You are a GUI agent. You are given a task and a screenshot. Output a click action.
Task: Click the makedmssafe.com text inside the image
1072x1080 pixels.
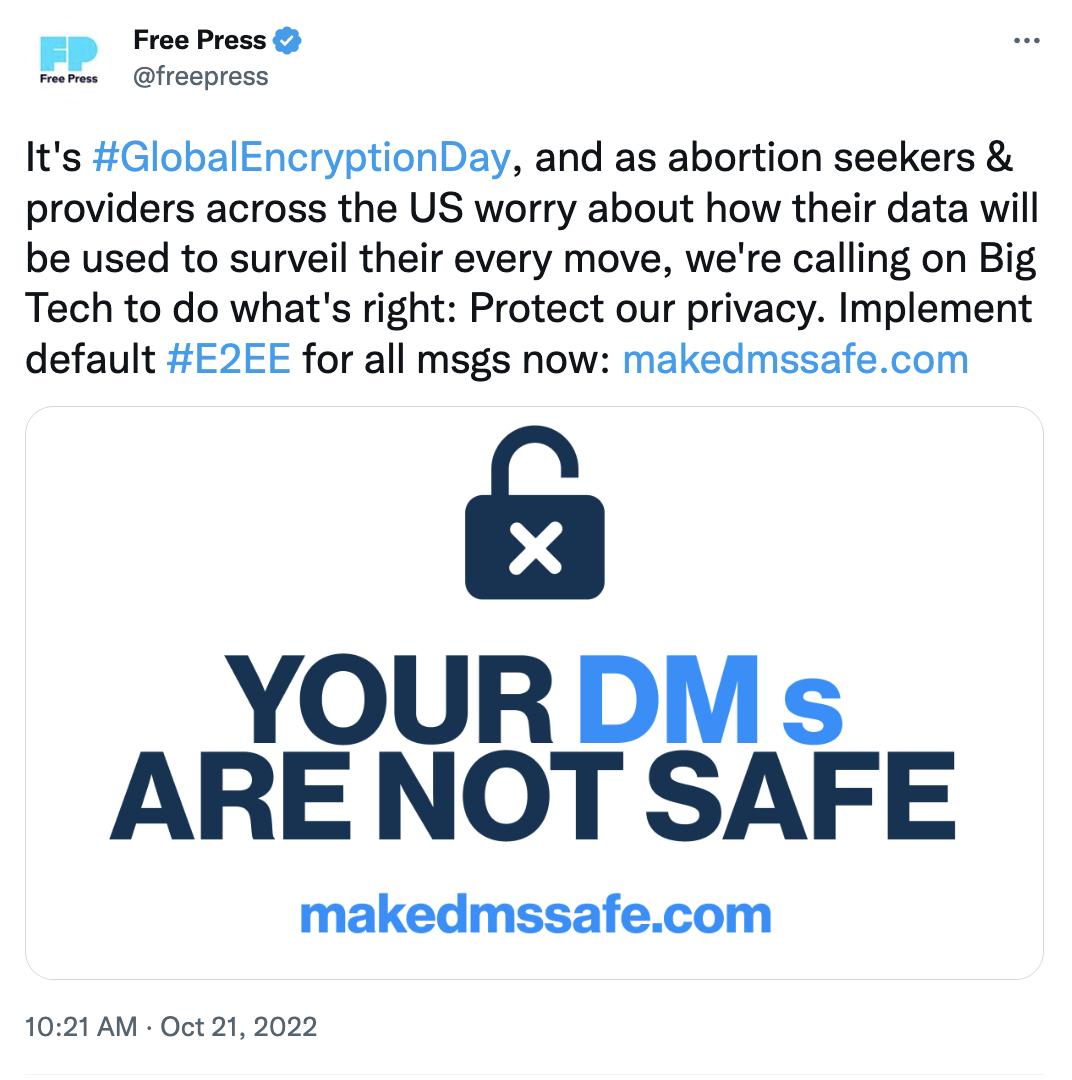535,912
